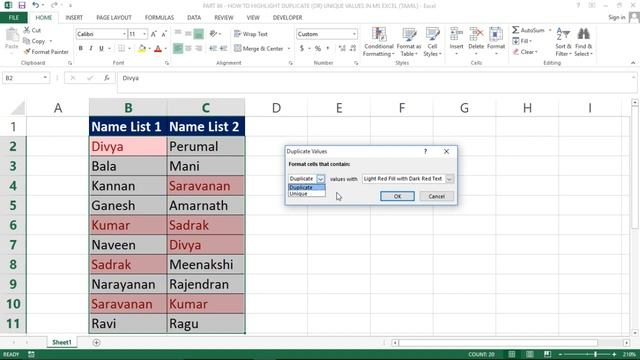Apply accounting dollar format

[x=302, y=49]
